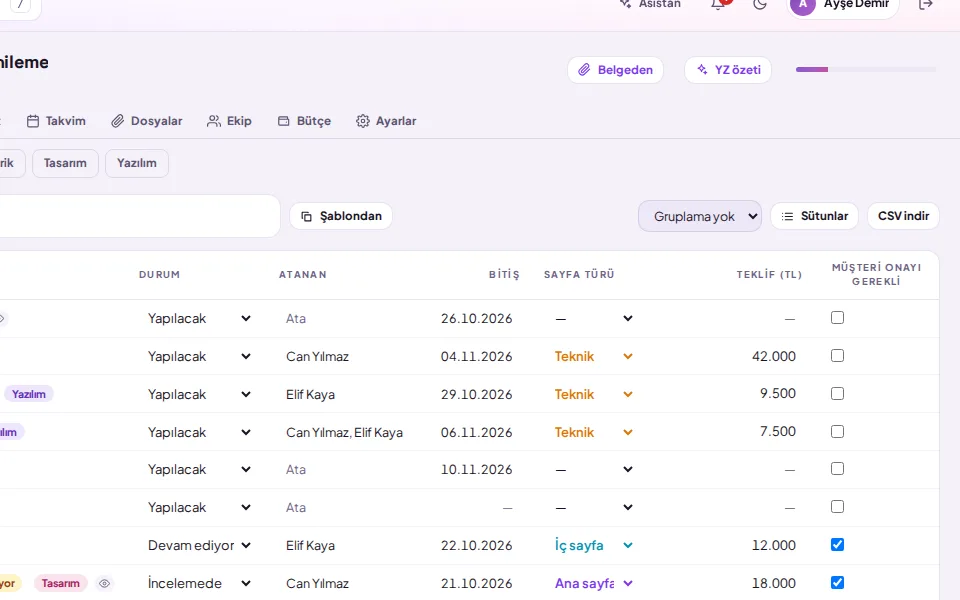Open the notifications bell
The height and width of the screenshot is (600, 960).
[718, 4]
